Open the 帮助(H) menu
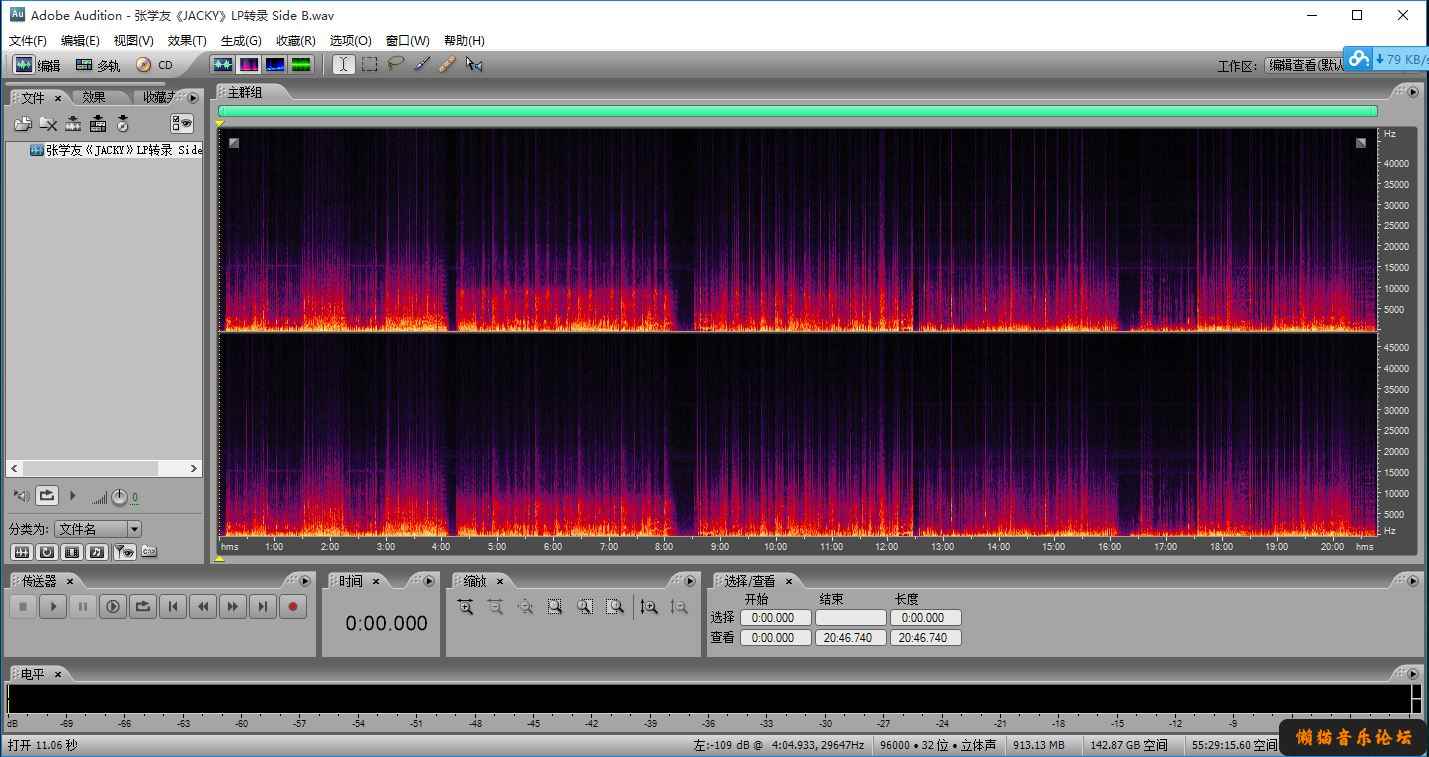The height and width of the screenshot is (757, 1429). click(464, 41)
